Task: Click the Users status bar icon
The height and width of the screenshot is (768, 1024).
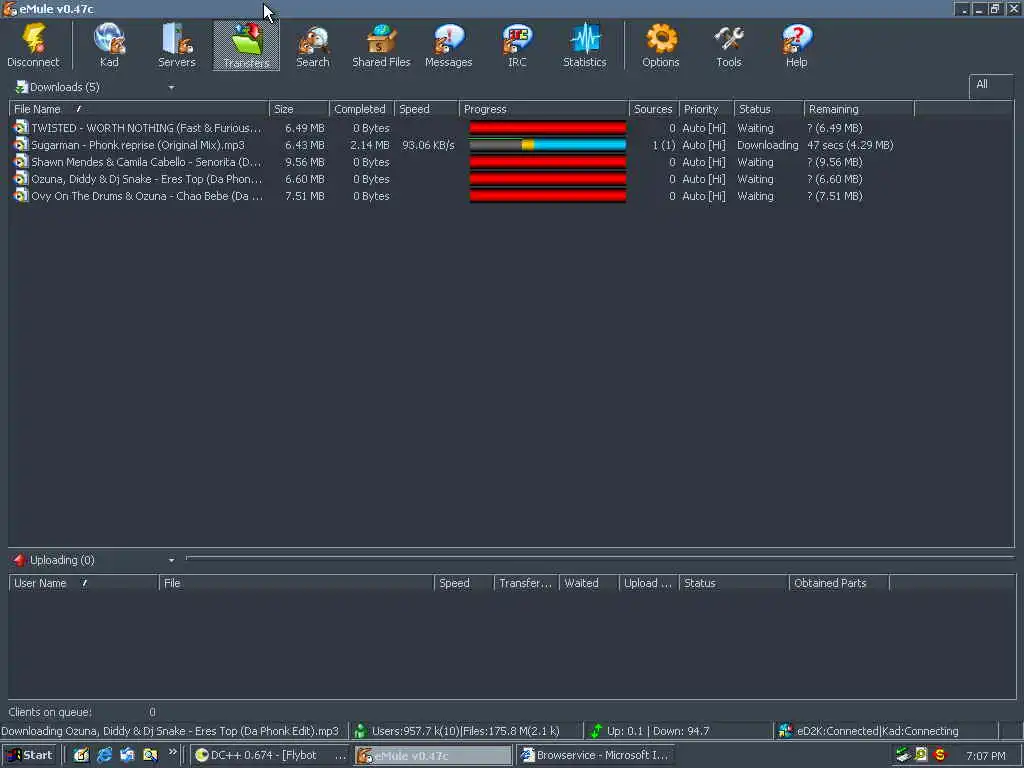Action: point(360,731)
